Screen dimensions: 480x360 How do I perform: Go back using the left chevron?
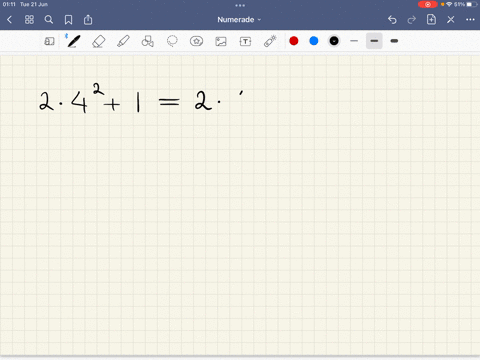[x=9, y=20]
